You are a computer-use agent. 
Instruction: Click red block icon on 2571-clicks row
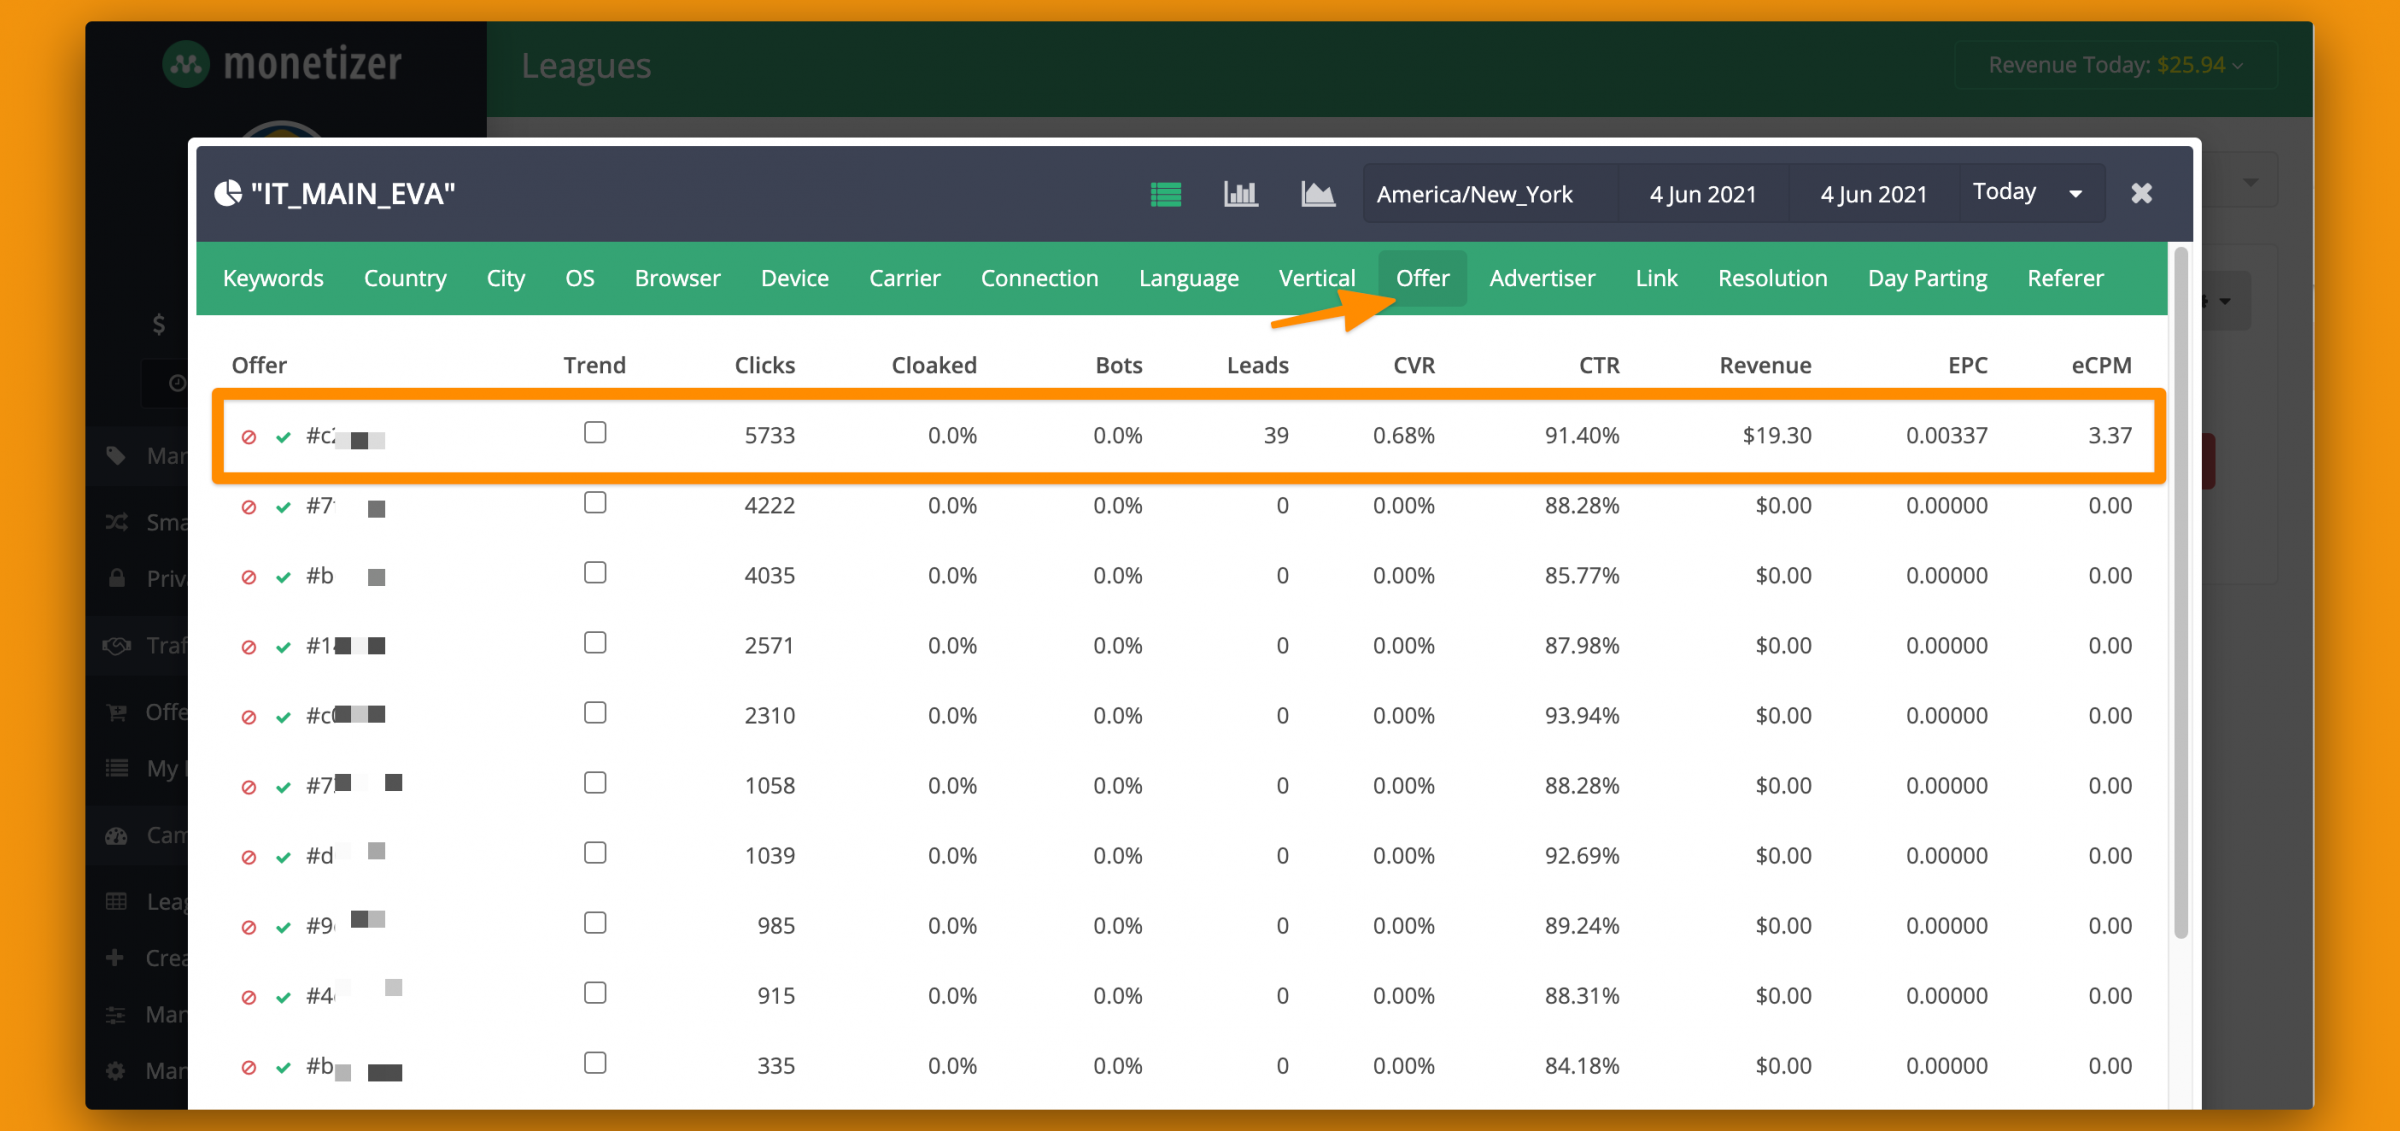249,647
